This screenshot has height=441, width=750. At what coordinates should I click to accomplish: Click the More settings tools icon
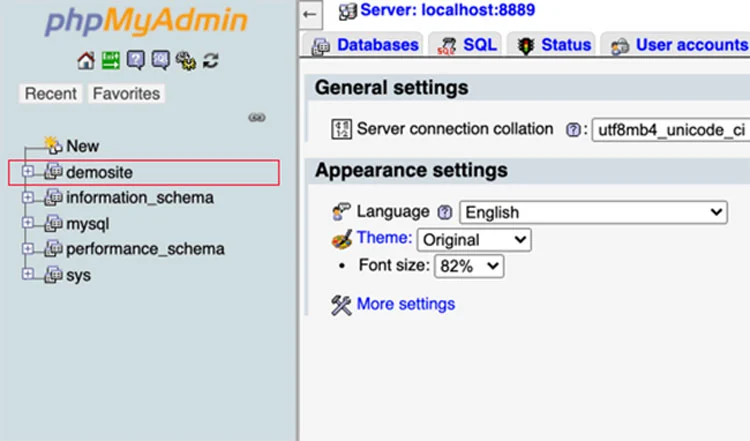[x=341, y=305]
